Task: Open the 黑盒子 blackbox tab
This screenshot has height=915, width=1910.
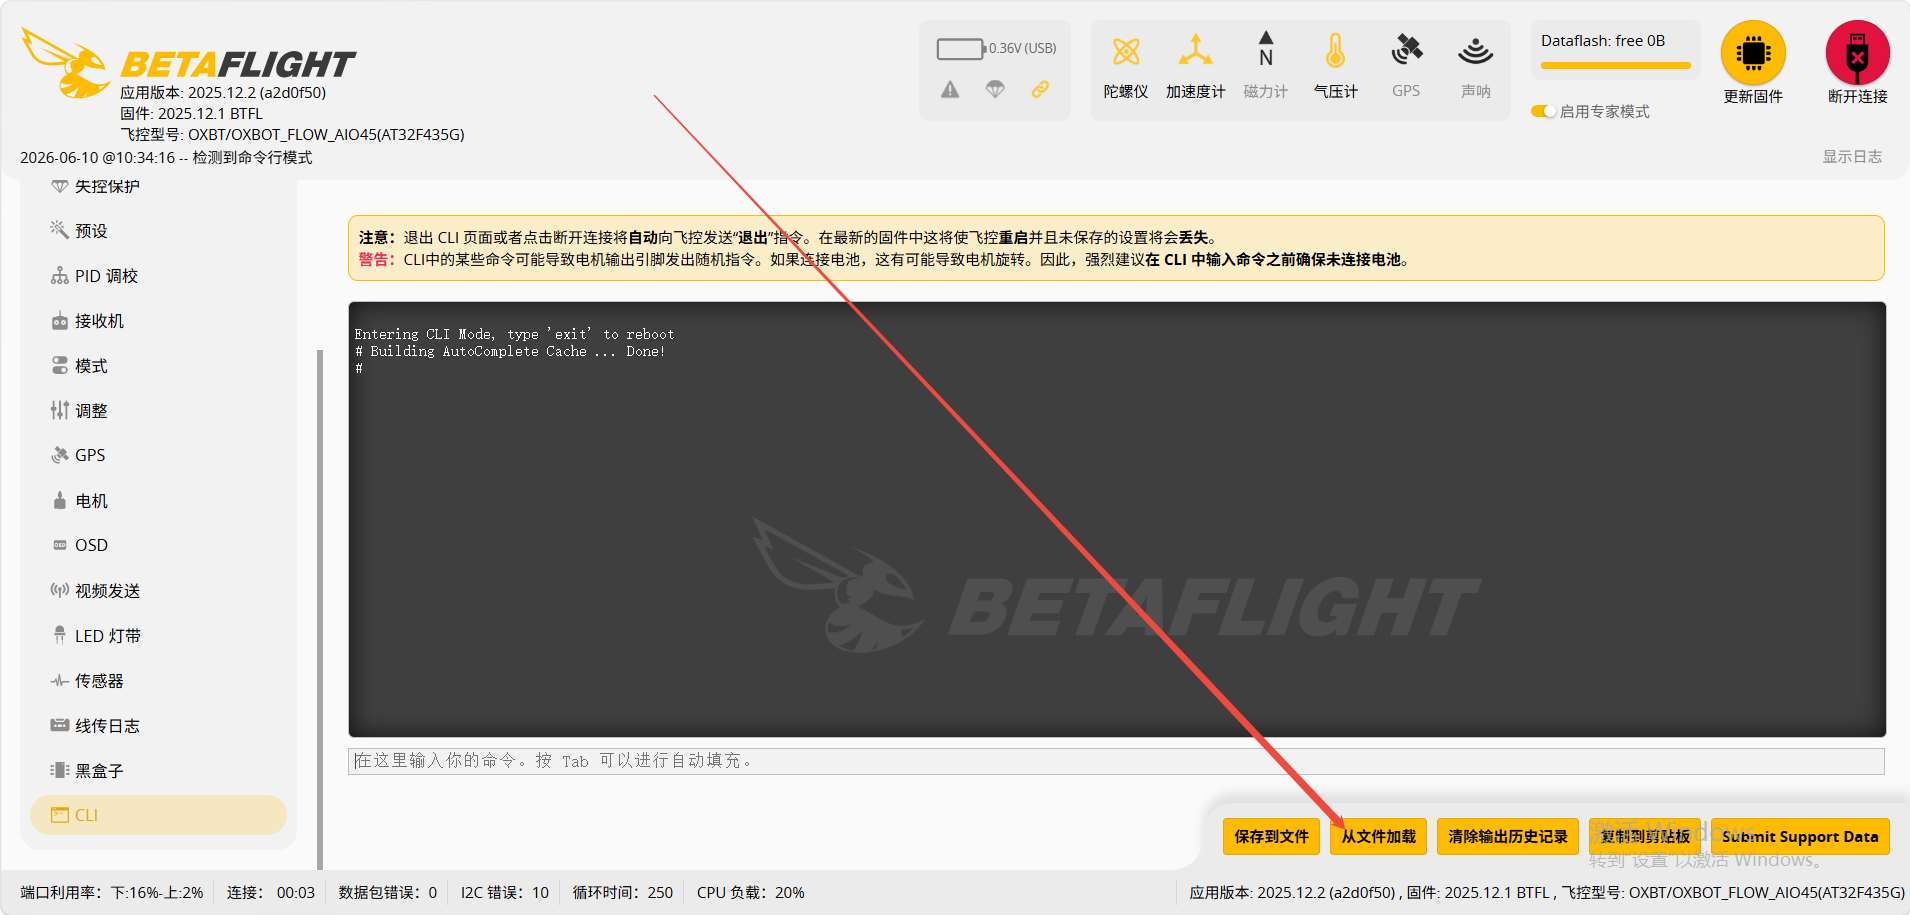Action: [x=158, y=771]
